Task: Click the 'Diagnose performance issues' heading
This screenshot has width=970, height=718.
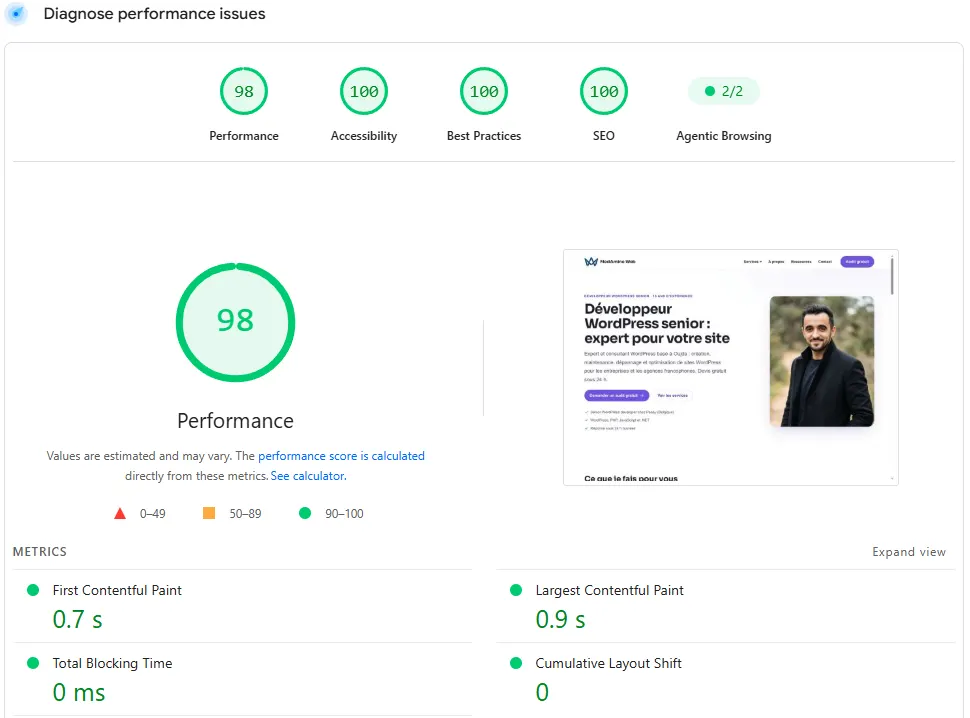Action: click(x=154, y=14)
